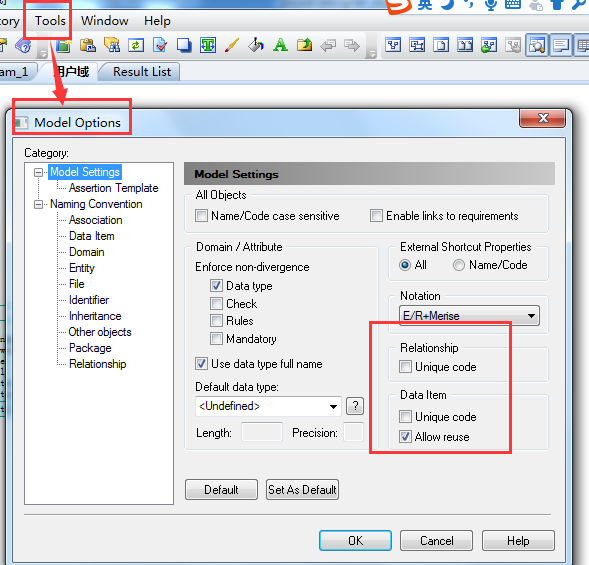589x565 pixels.
Task: Open the Help menu
Action: point(157,21)
